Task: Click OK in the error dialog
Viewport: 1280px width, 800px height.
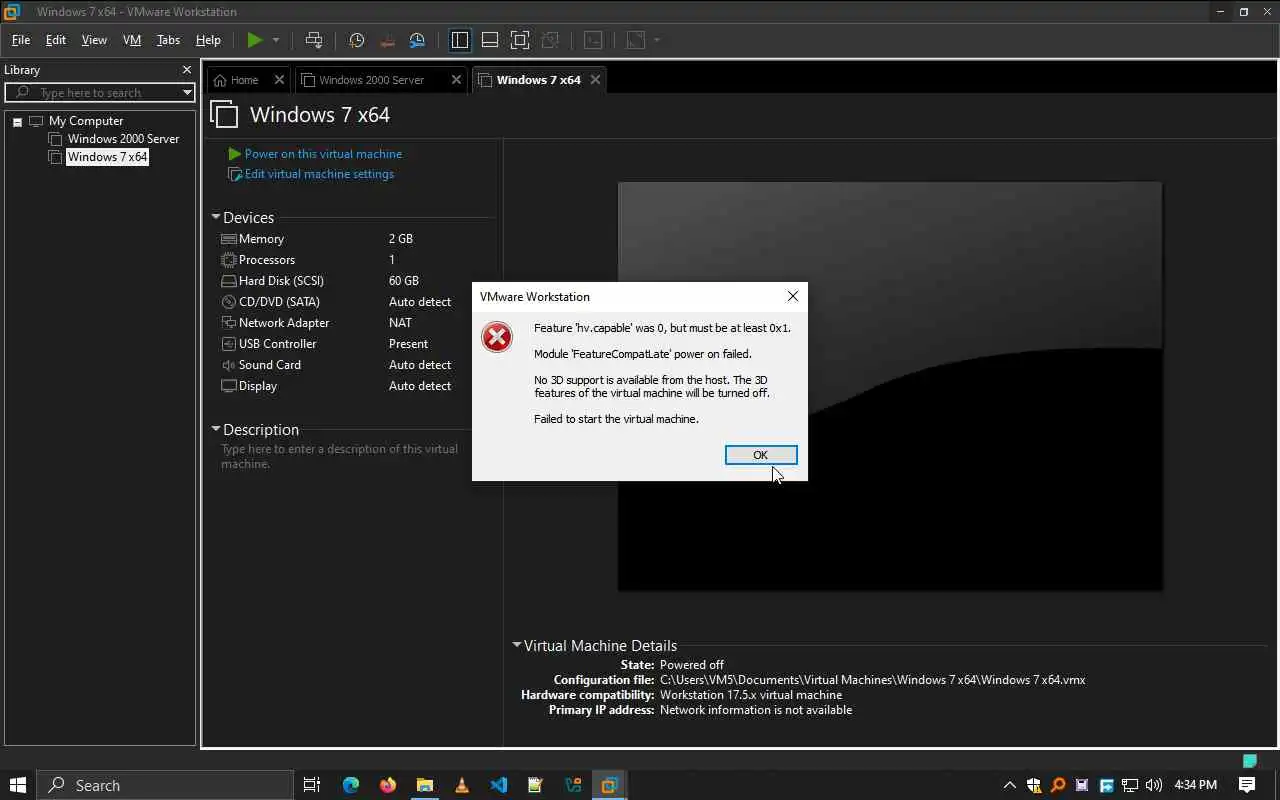Action: (x=761, y=455)
